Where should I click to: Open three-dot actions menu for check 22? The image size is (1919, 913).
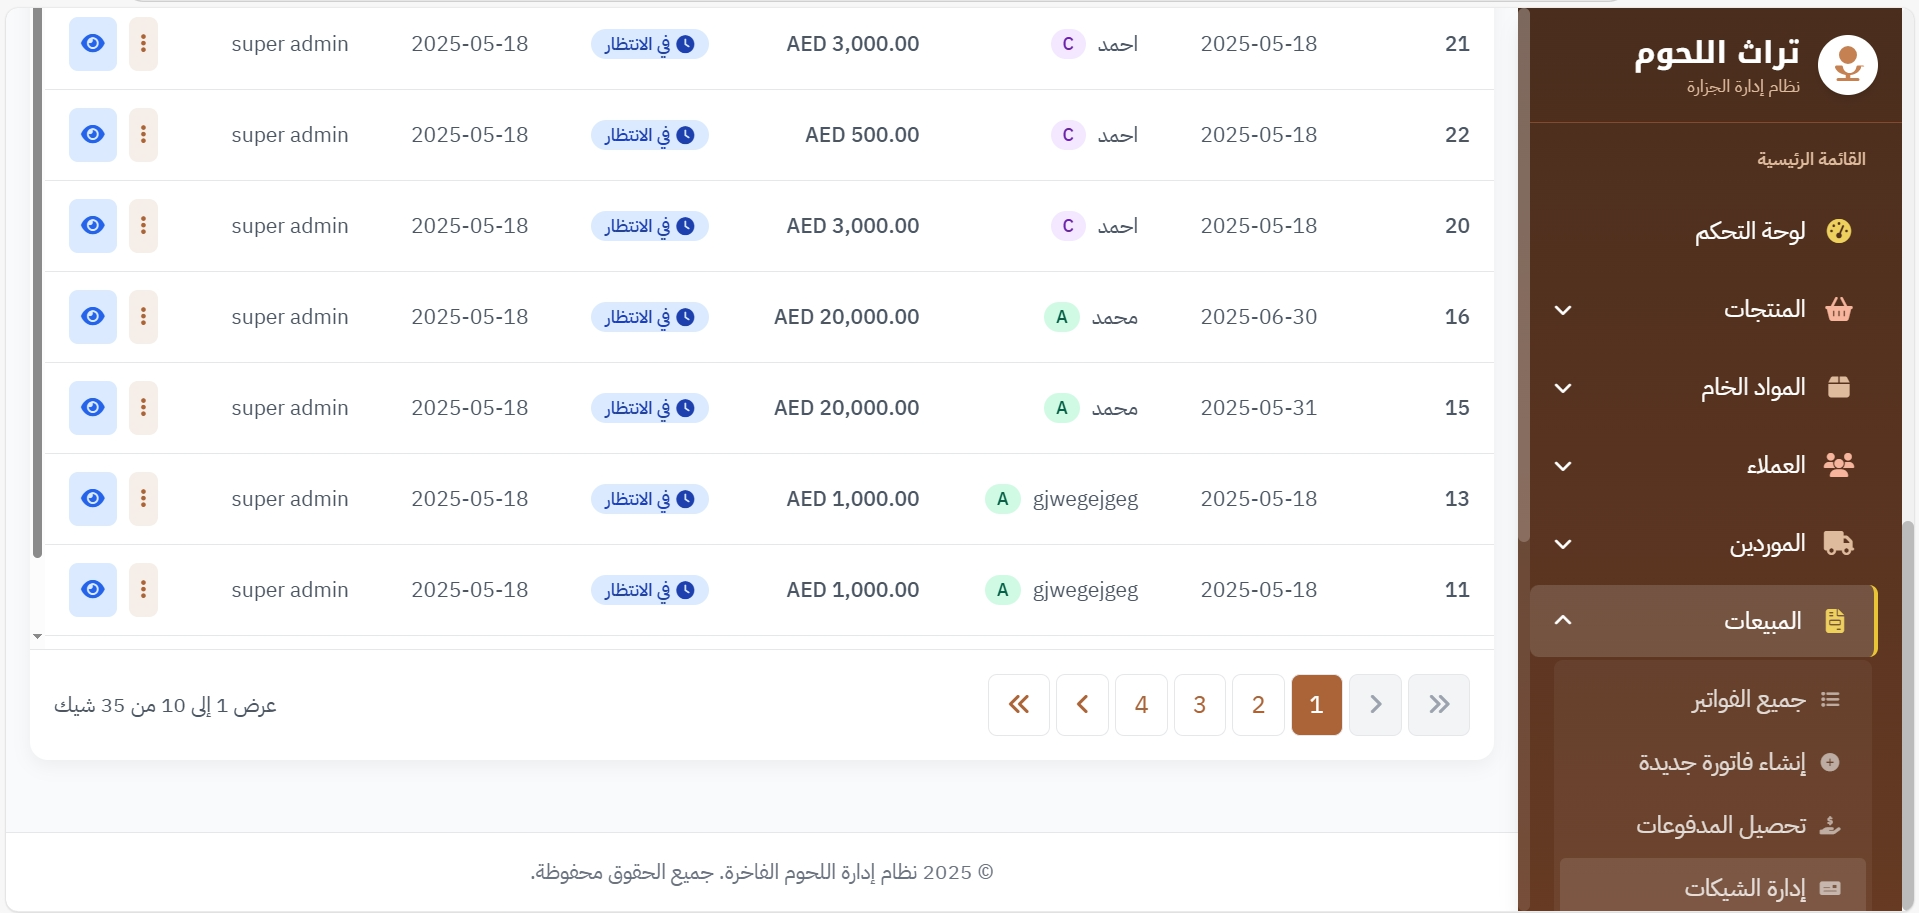143,135
